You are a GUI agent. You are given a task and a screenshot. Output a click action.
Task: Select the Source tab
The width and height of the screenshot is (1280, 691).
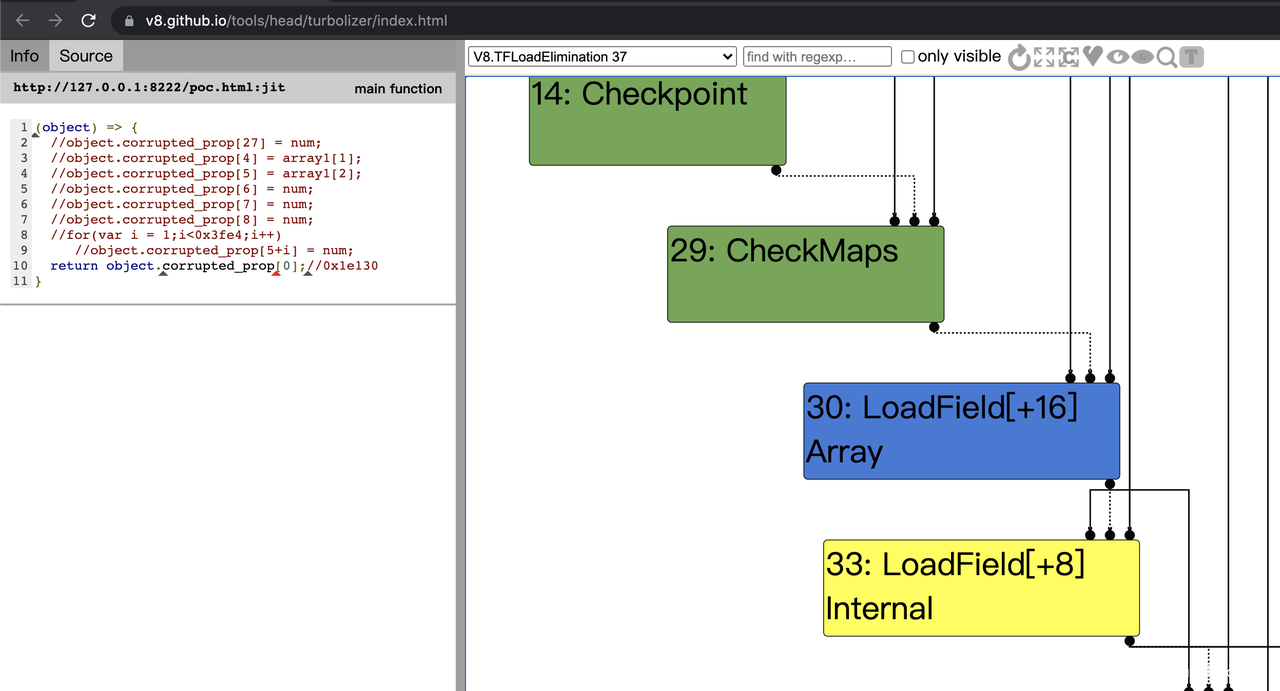pyautogui.click(x=86, y=56)
